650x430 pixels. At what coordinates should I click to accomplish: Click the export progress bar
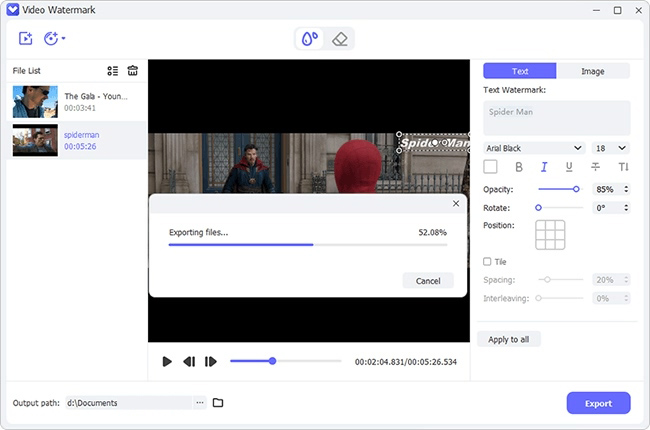coord(308,245)
